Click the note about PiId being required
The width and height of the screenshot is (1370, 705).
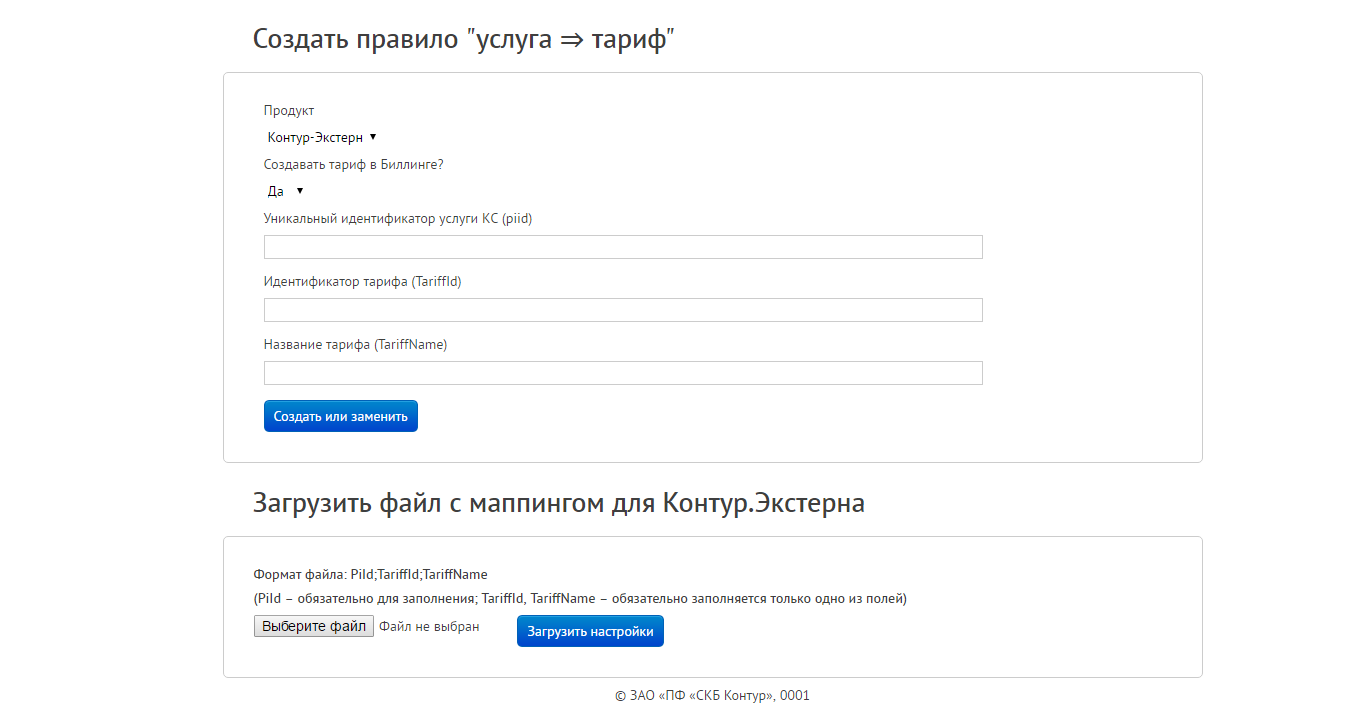[x=580, y=599]
